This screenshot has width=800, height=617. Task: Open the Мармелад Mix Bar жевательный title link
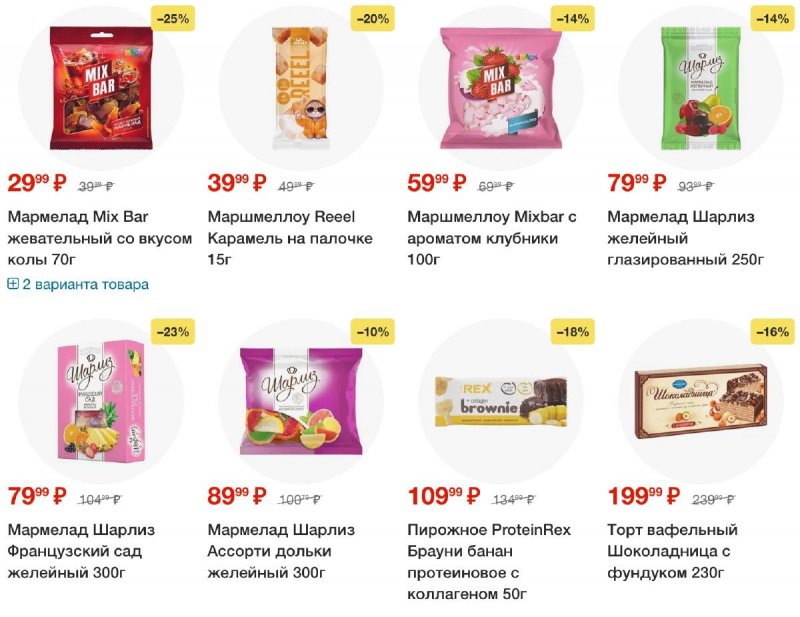(x=99, y=238)
